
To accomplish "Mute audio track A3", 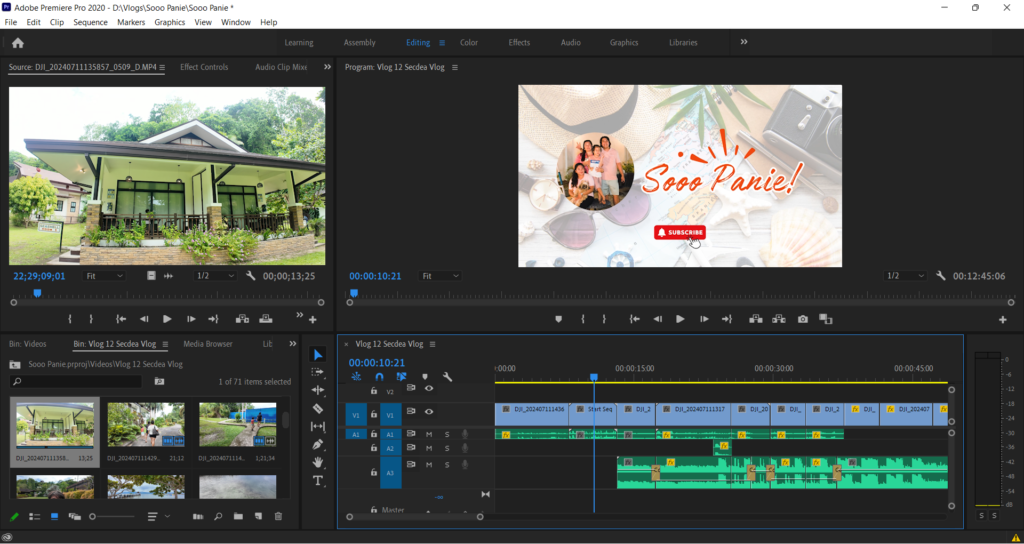I will 429,466.
